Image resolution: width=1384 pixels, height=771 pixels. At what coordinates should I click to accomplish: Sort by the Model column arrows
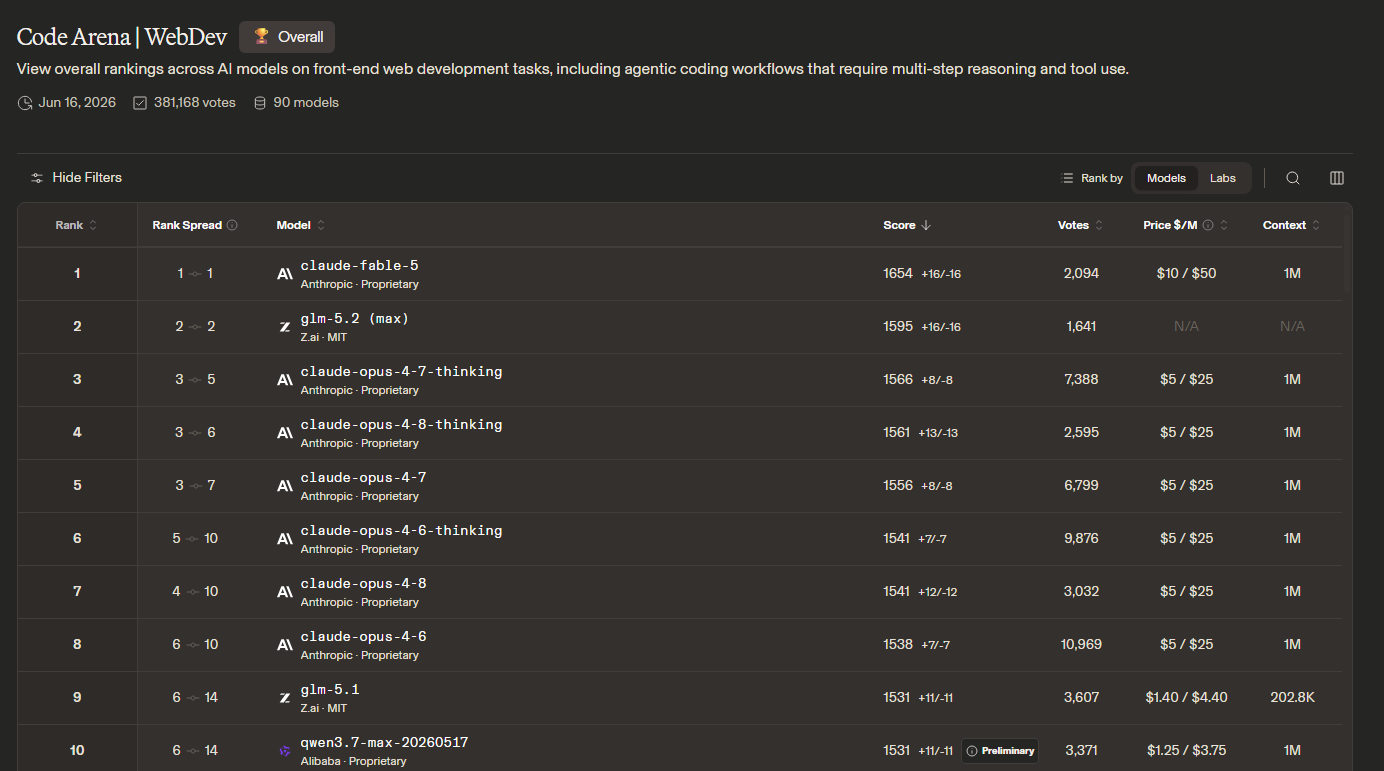click(321, 225)
